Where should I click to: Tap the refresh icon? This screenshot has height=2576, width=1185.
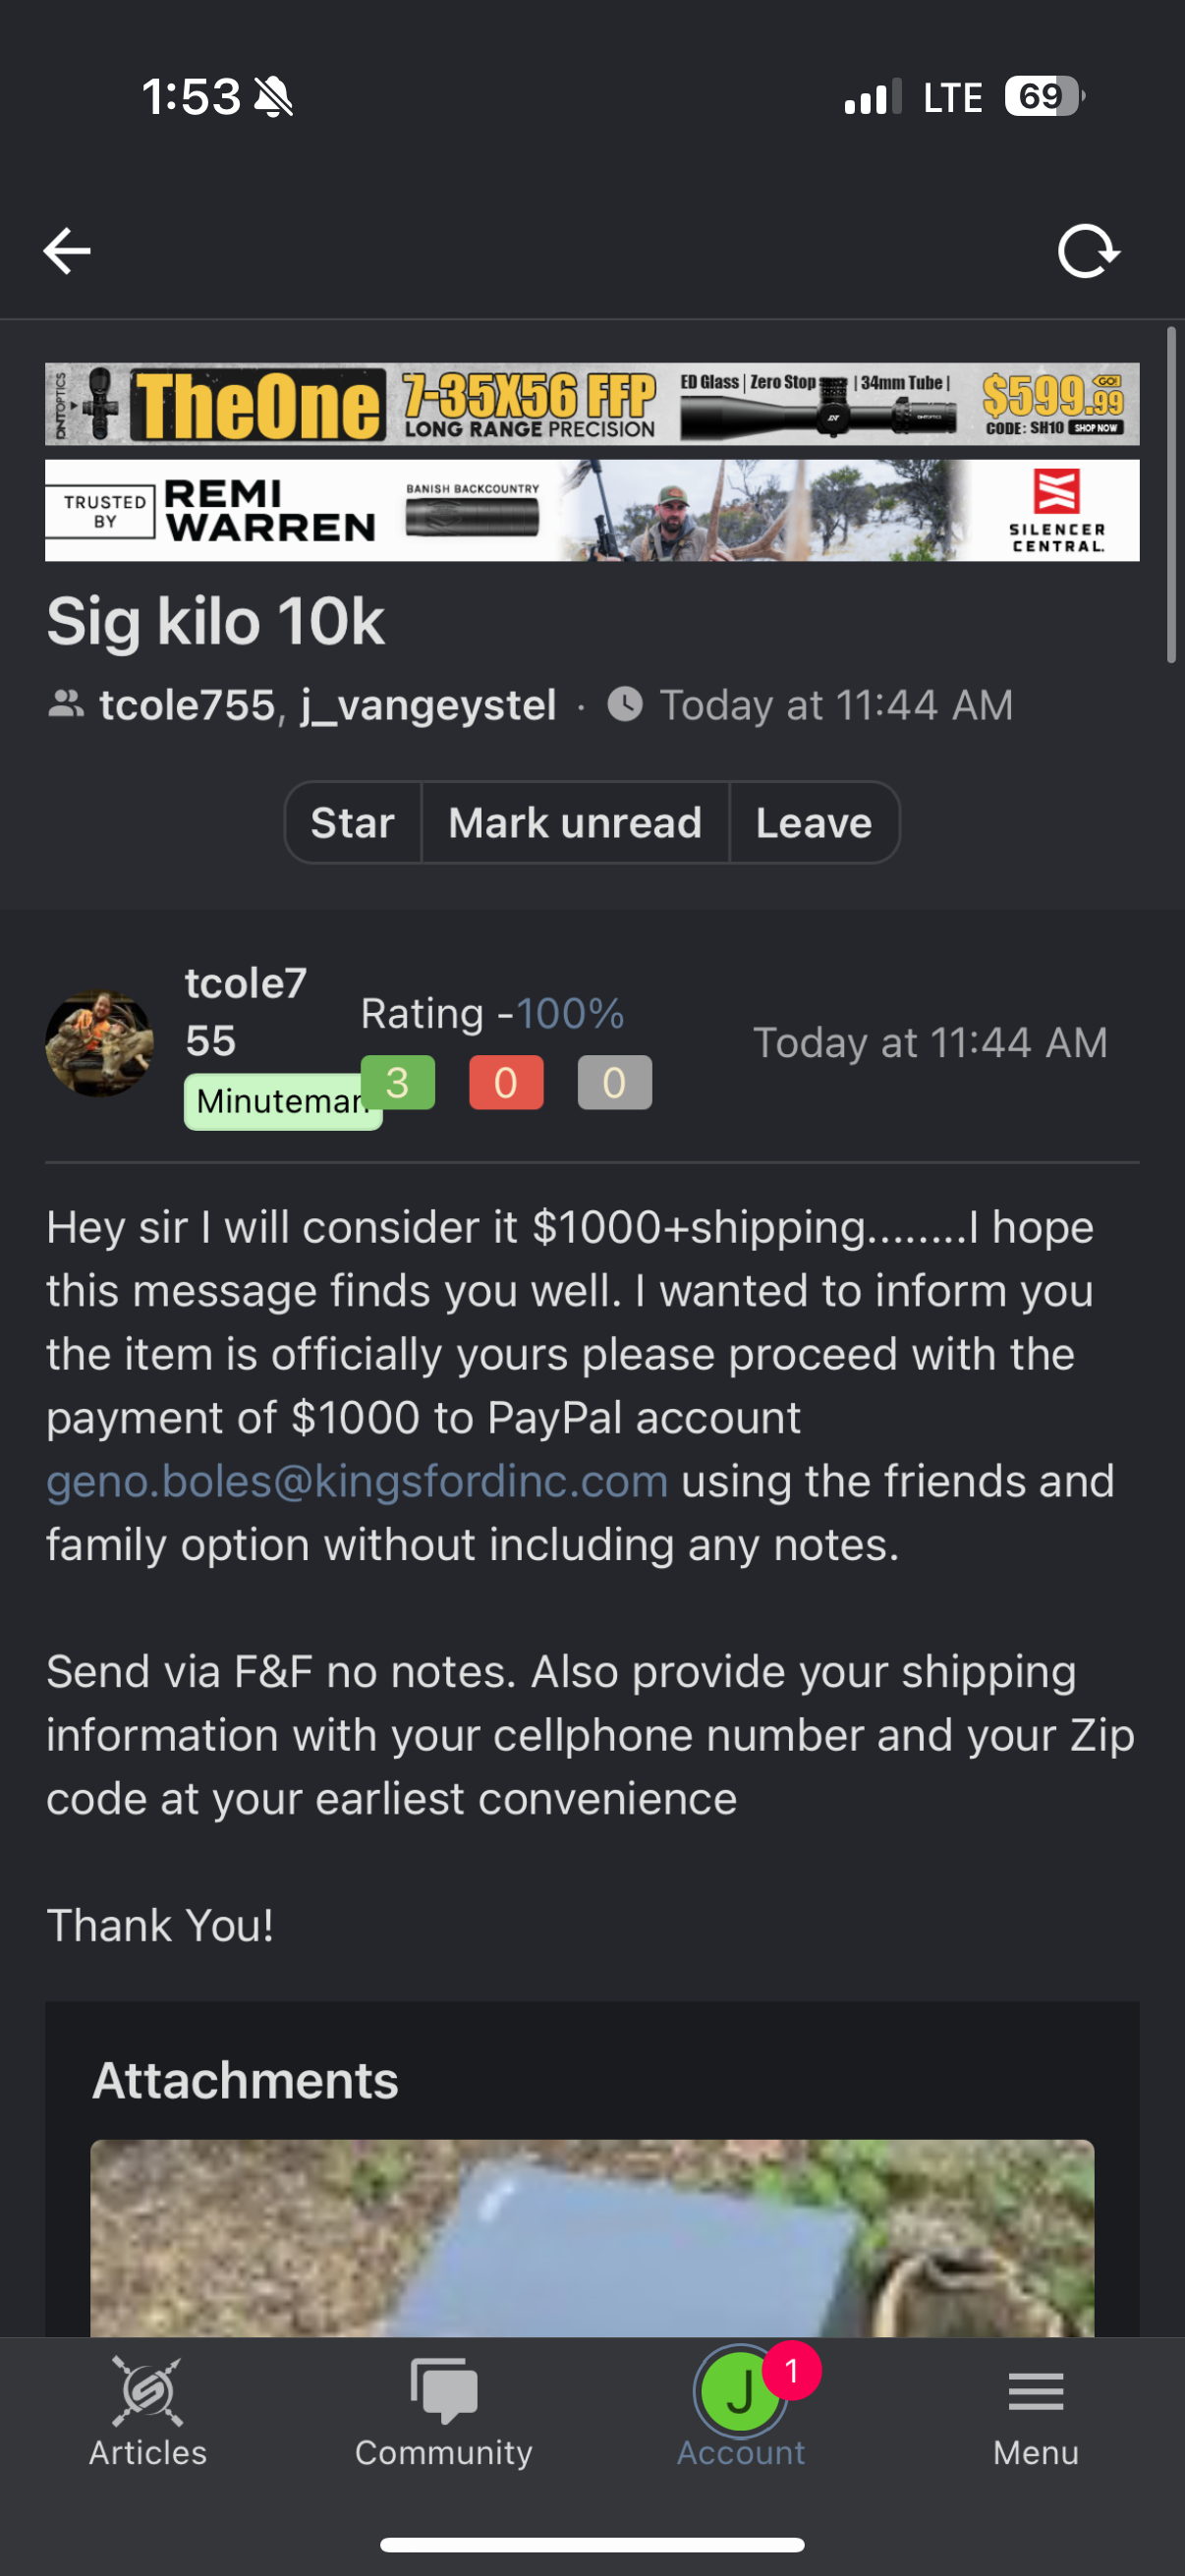[1088, 251]
